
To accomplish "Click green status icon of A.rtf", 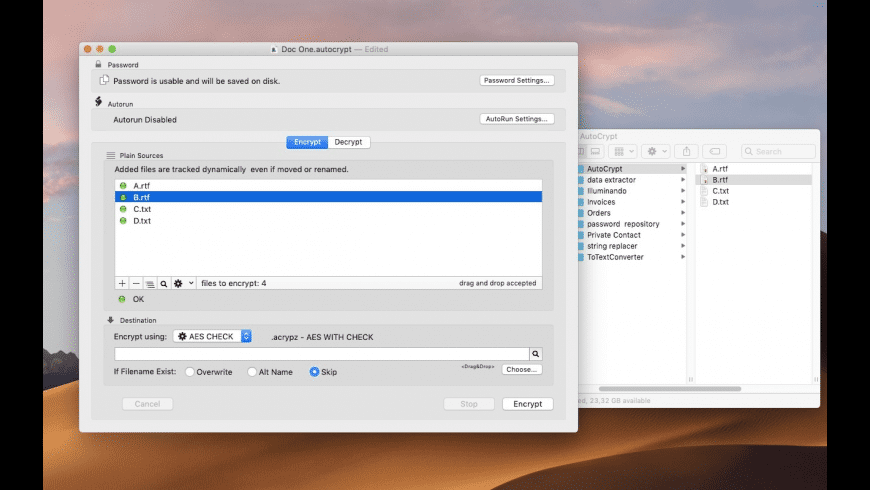I will (123, 185).
